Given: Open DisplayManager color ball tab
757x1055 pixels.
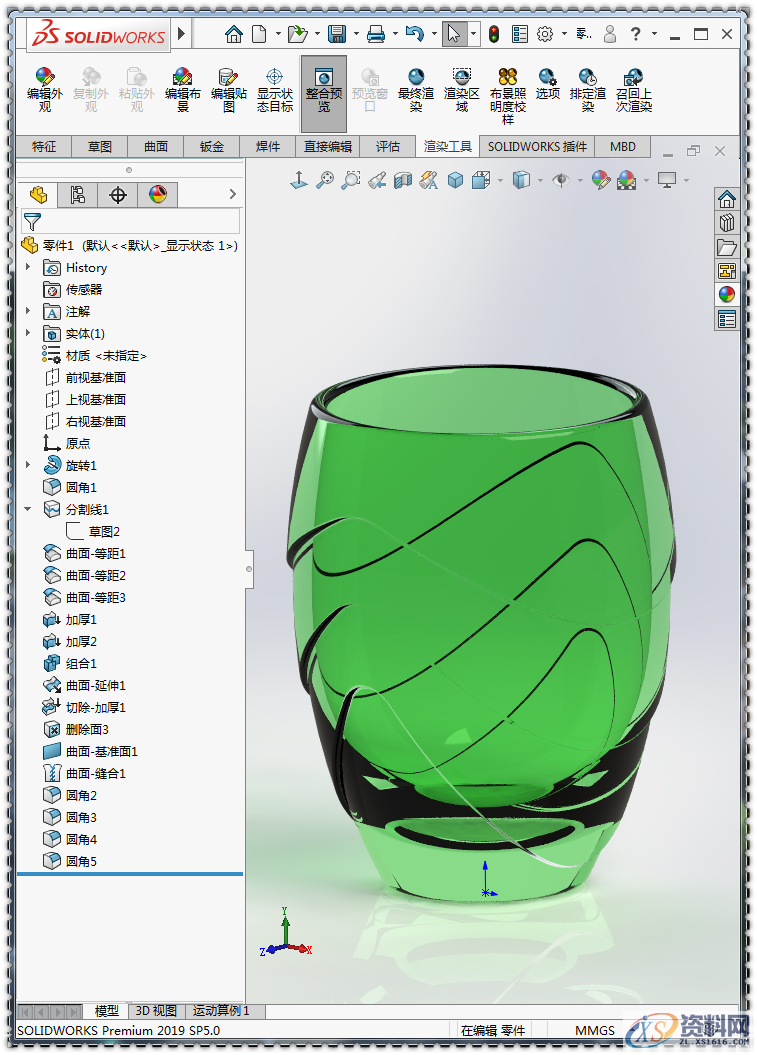Looking at the screenshot, I should (x=158, y=195).
